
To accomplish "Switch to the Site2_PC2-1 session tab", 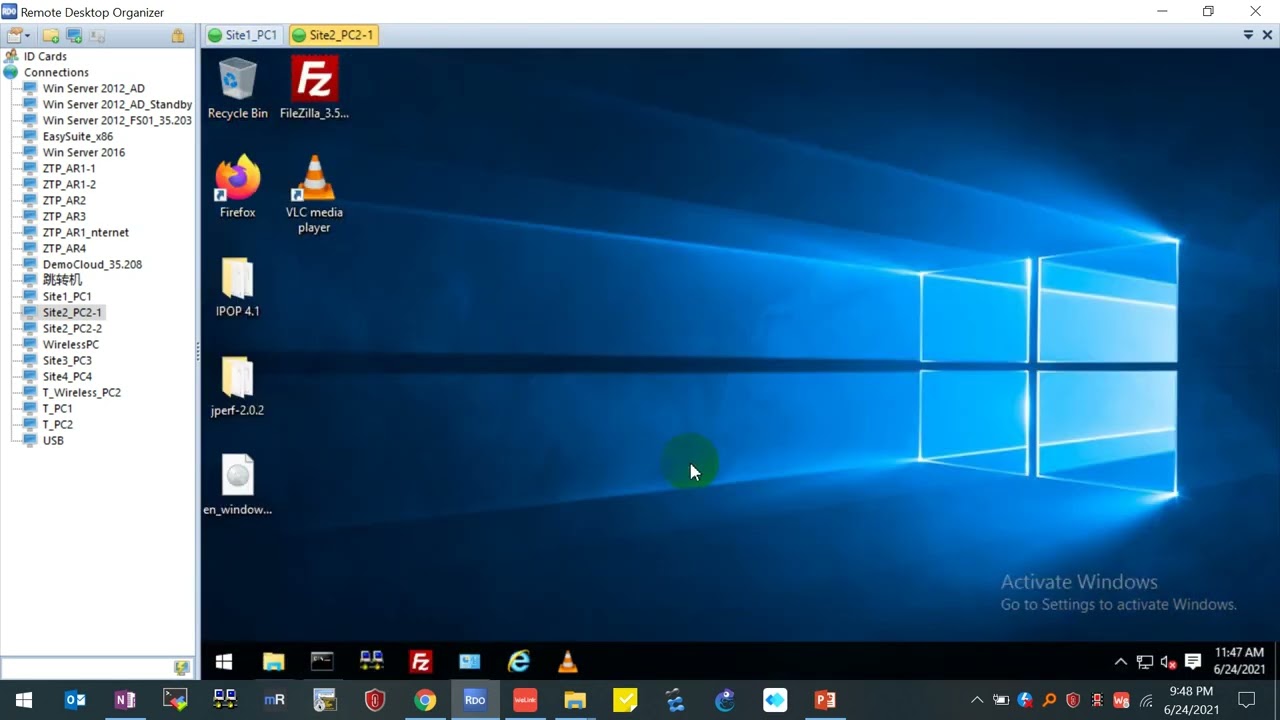I will [333, 35].
